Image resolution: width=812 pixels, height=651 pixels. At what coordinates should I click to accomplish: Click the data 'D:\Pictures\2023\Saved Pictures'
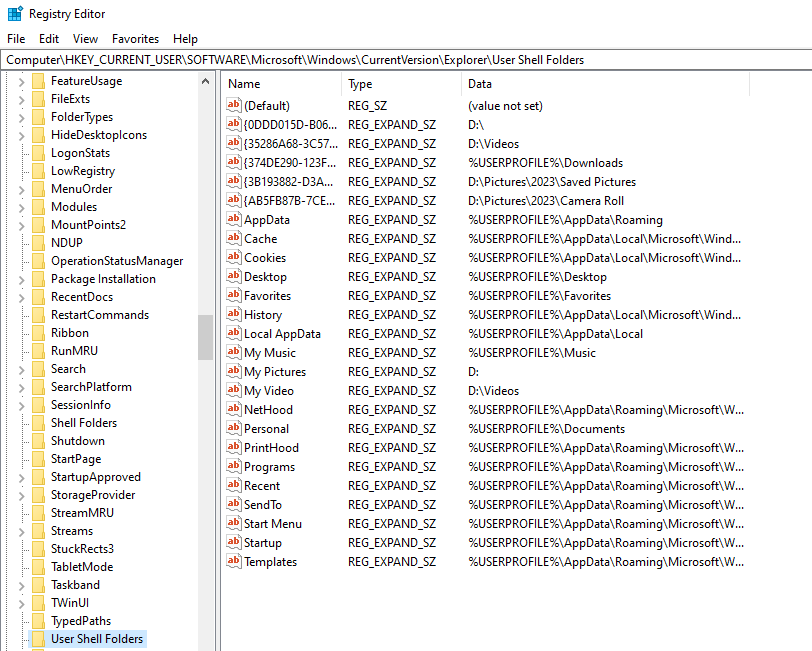[552, 182]
